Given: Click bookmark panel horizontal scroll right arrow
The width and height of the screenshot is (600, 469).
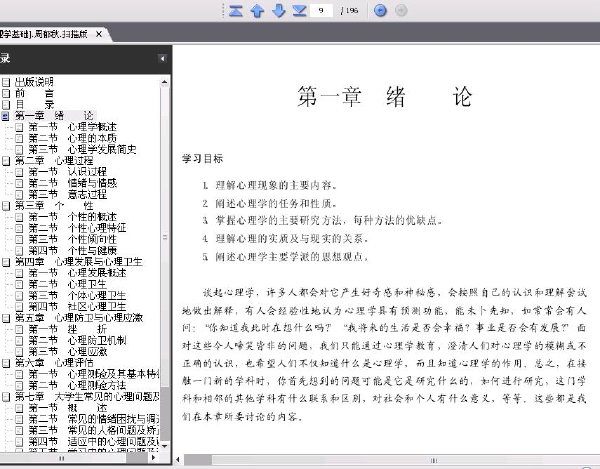Looking at the screenshot, I should click(153, 458).
